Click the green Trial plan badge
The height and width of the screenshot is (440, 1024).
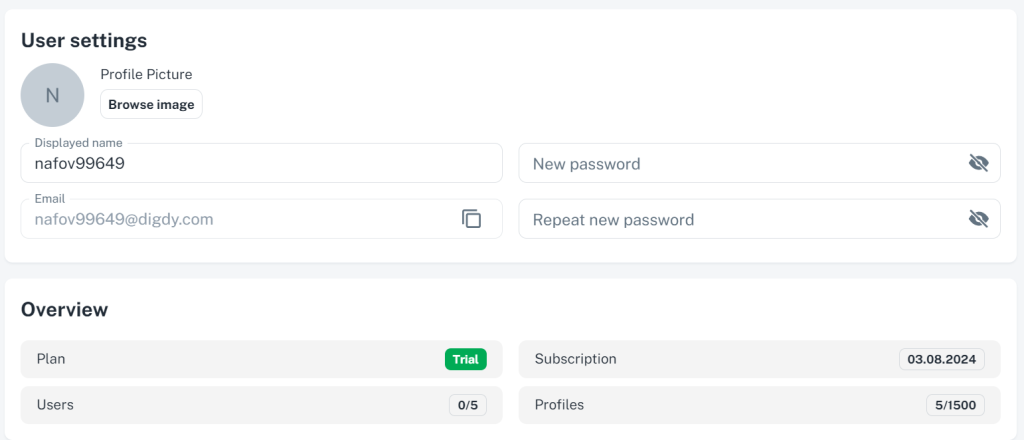pos(466,359)
